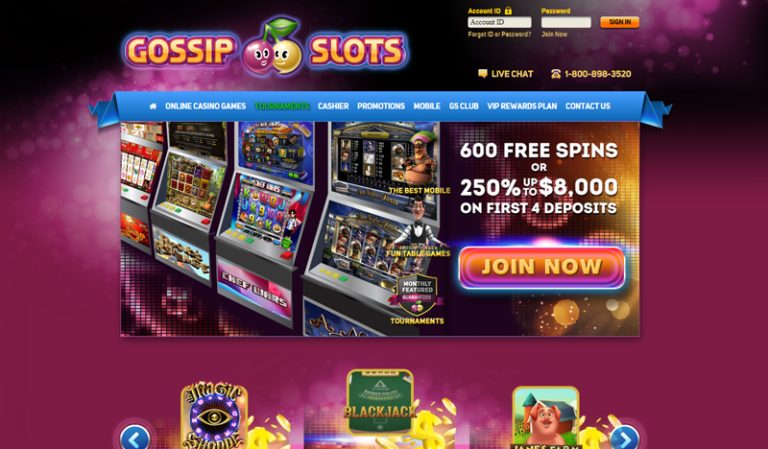Open Live Chat speech bubble icon

[482, 73]
